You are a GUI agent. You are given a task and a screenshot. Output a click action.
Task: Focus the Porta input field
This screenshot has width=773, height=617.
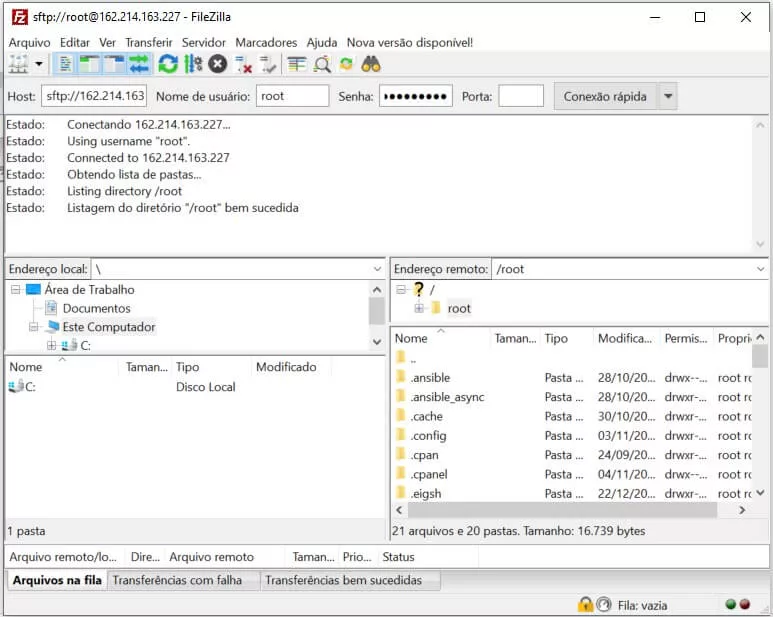click(x=521, y=96)
